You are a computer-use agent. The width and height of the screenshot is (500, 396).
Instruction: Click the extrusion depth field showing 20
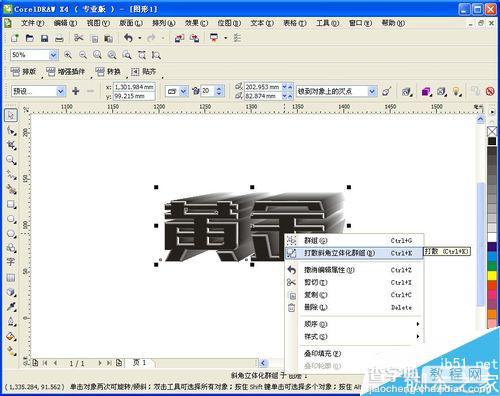click(x=208, y=91)
